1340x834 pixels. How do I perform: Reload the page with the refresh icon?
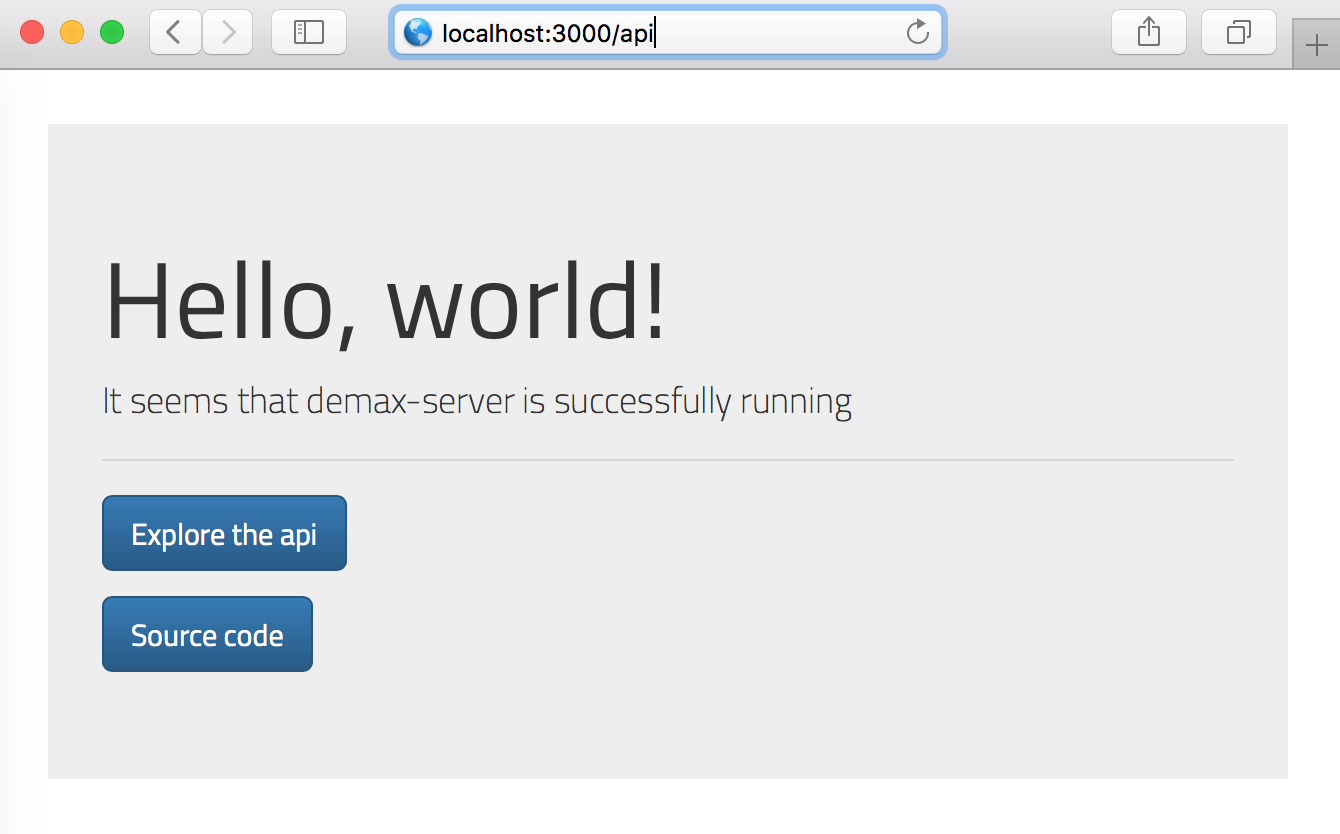[917, 33]
